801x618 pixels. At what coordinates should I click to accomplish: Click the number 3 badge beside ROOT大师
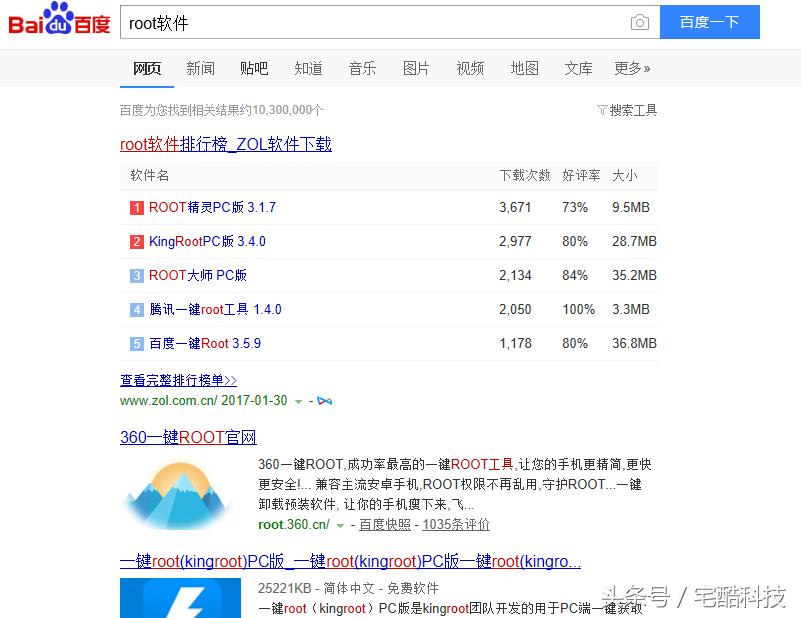pos(137,275)
